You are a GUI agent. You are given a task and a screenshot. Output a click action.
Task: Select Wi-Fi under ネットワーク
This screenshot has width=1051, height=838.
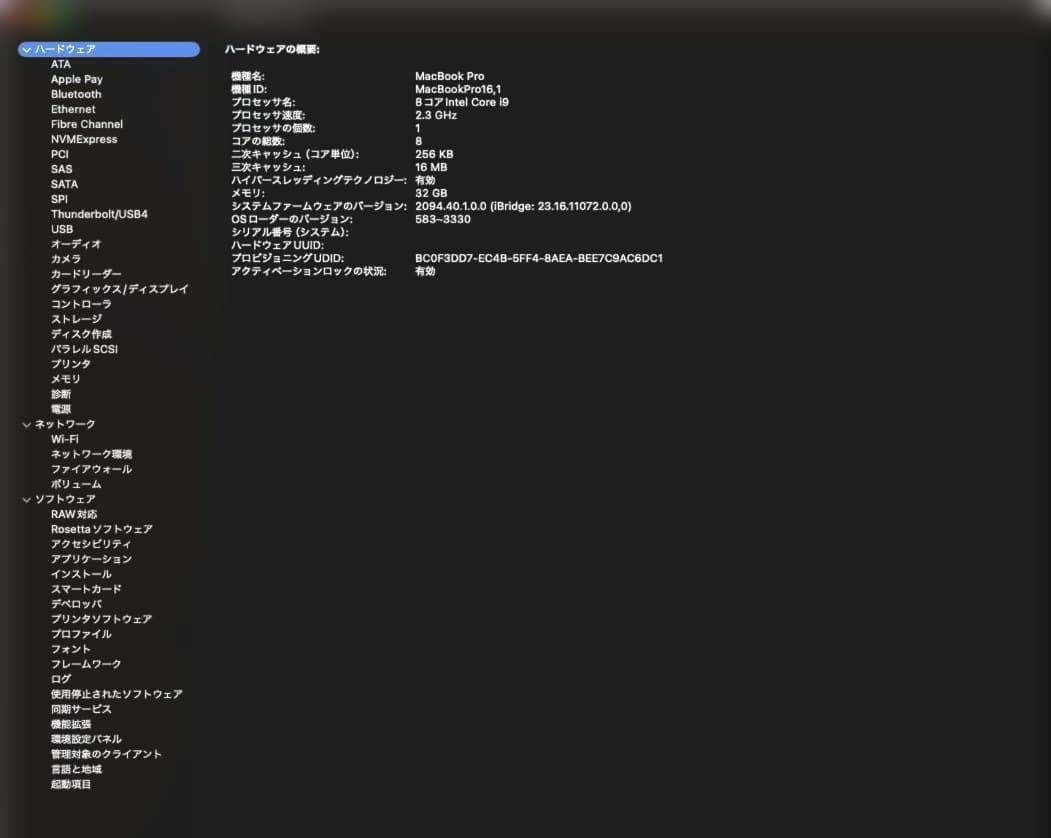click(x=67, y=439)
